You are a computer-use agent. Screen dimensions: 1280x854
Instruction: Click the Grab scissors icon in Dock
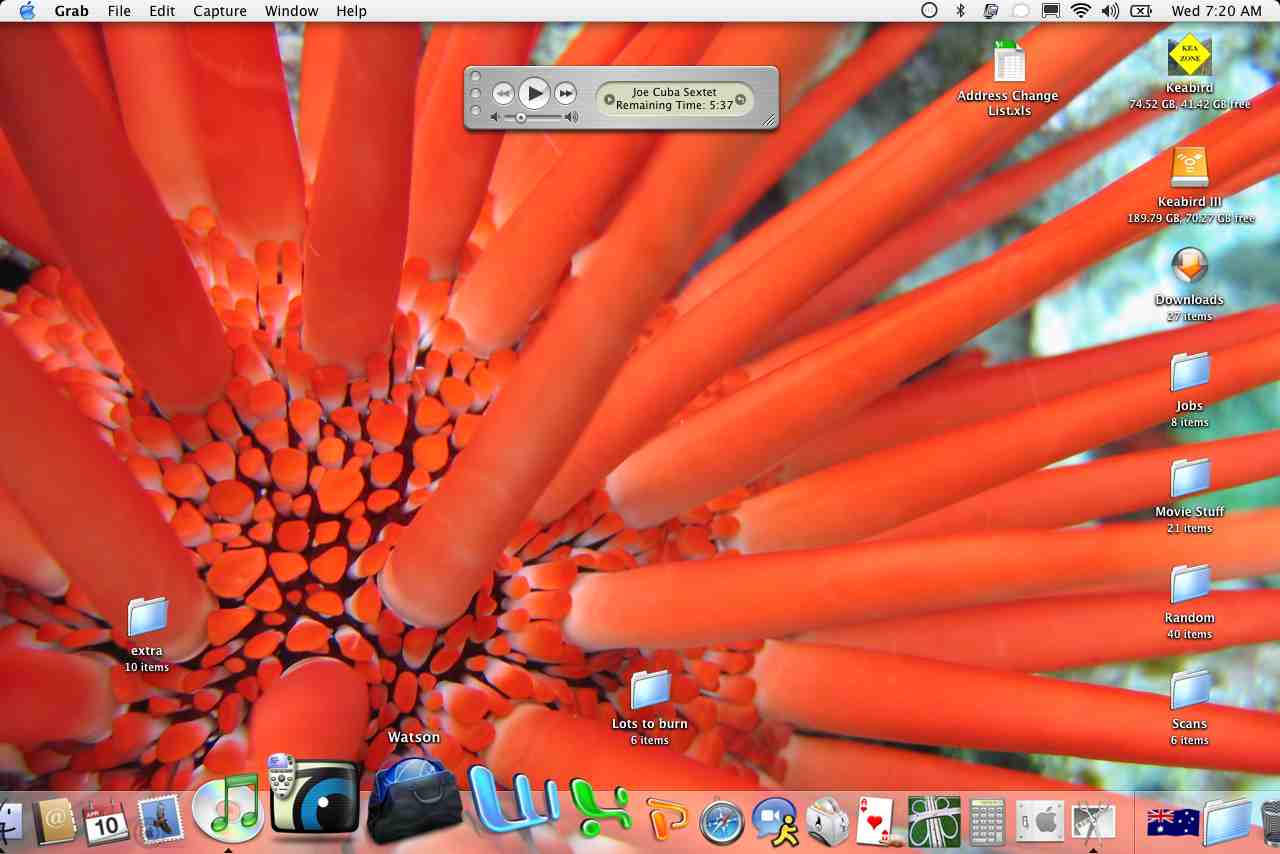point(1094,822)
